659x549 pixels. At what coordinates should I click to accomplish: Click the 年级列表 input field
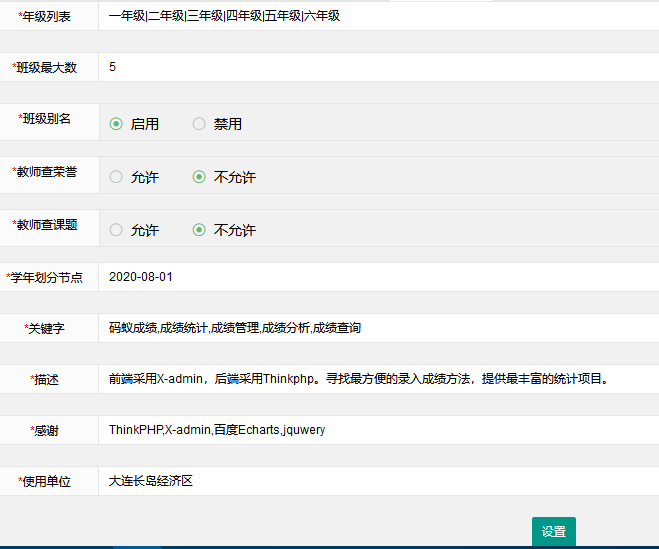(x=378, y=16)
